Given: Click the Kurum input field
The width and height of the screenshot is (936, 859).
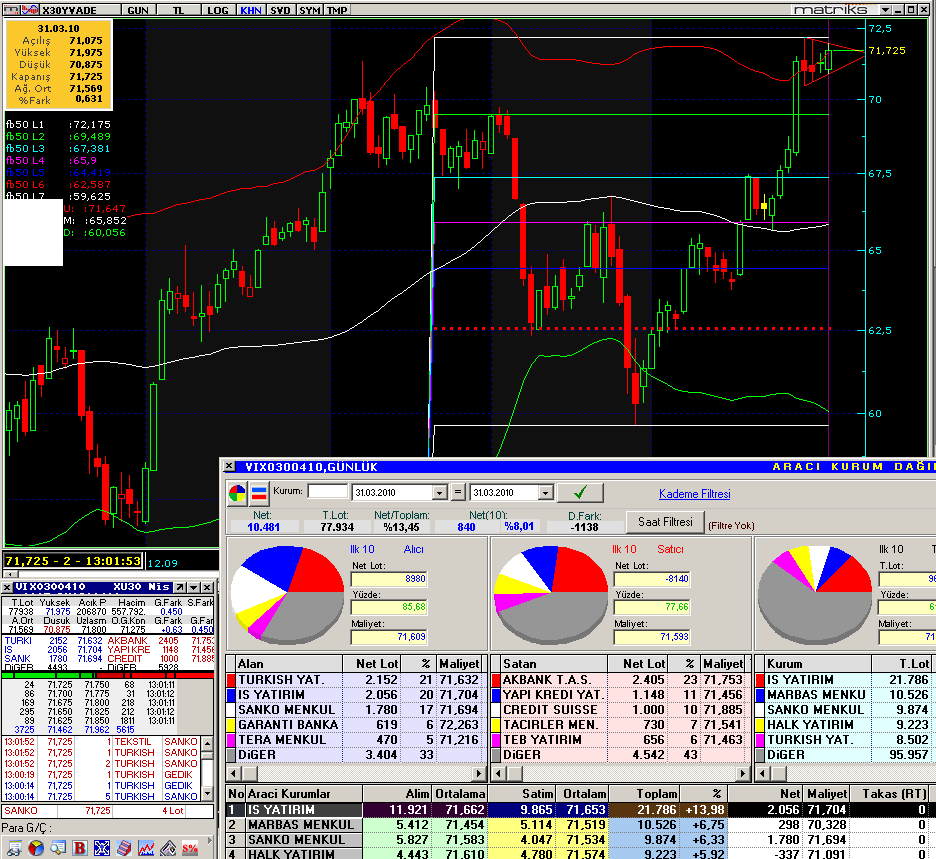Looking at the screenshot, I should point(327,491).
